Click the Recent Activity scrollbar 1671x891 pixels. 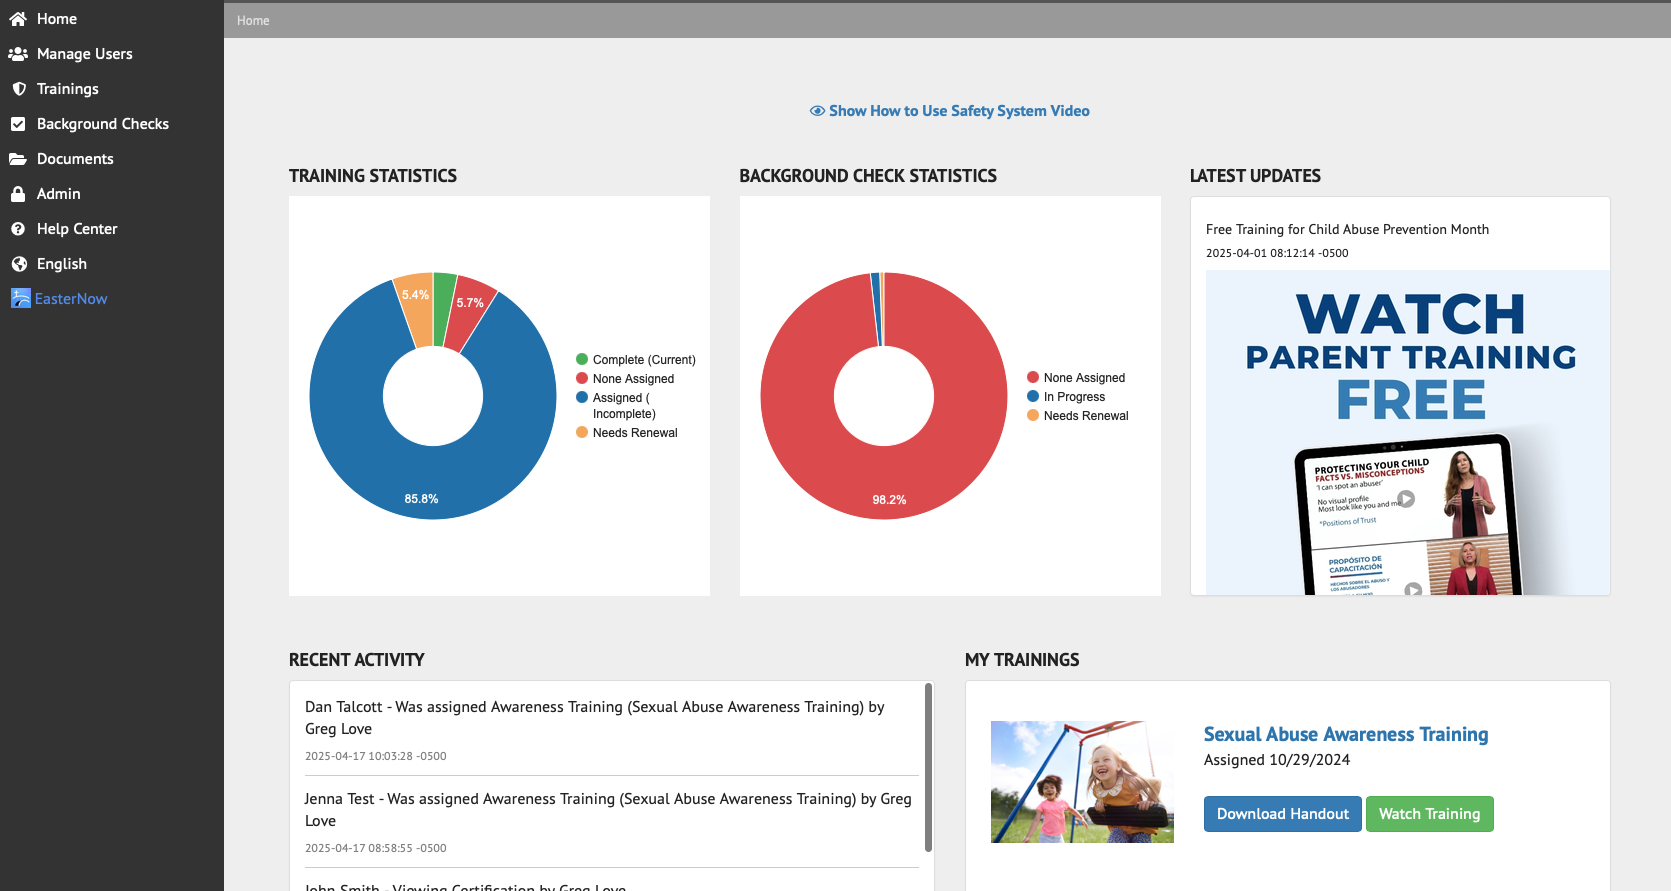[928, 766]
